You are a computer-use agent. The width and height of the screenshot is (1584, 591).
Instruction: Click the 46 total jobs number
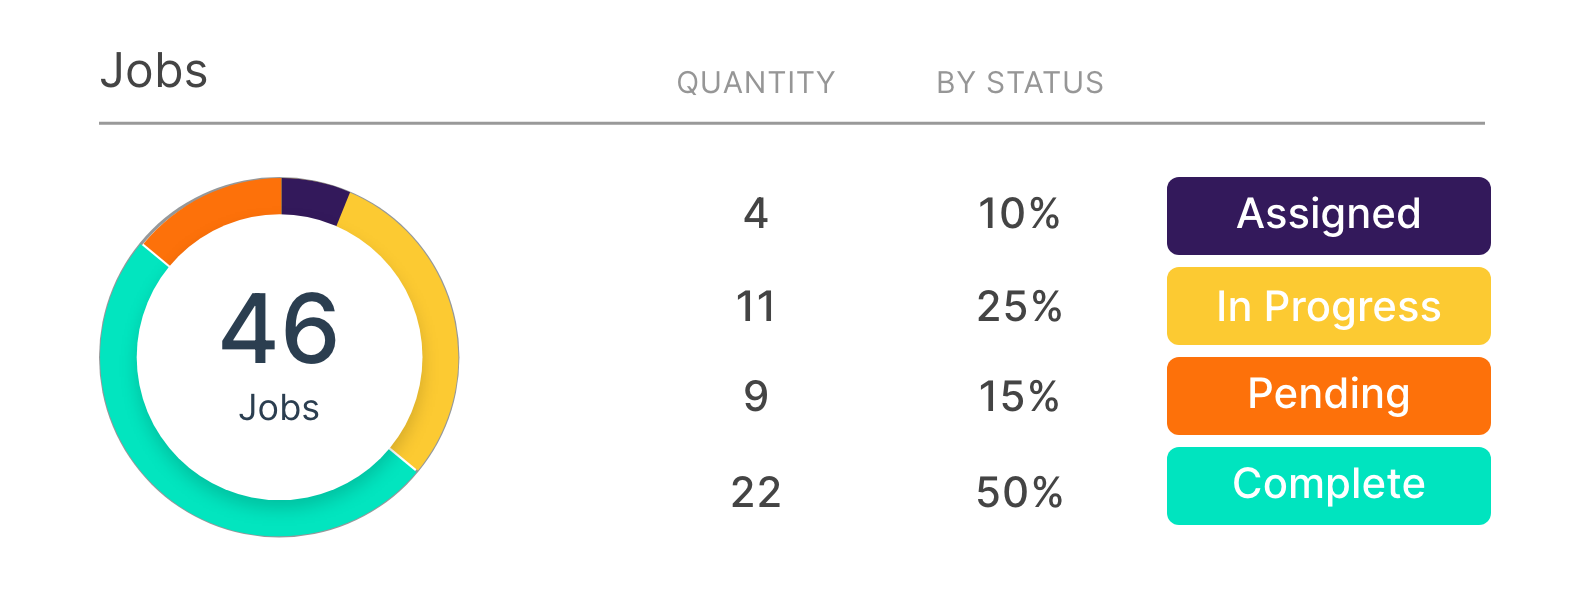[279, 329]
